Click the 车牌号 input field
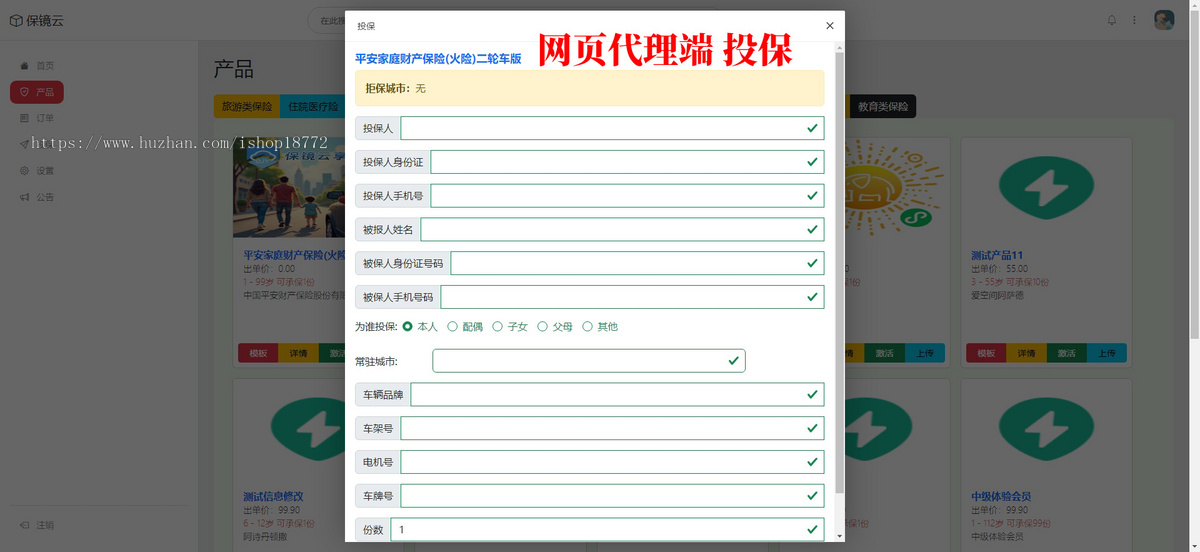This screenshot has height=552, width=1200. pyautogui.click(x=613, y=496)
